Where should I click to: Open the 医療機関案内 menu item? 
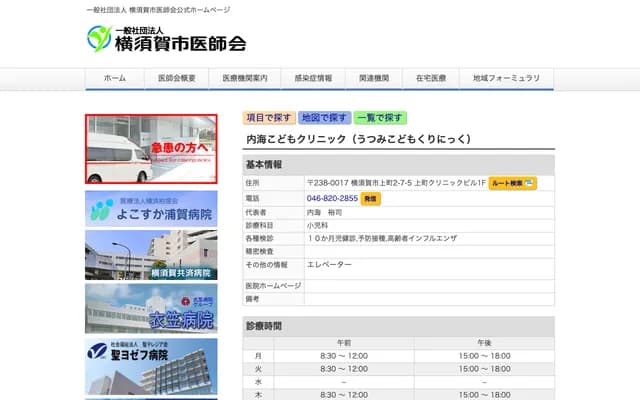pos(244,78)
